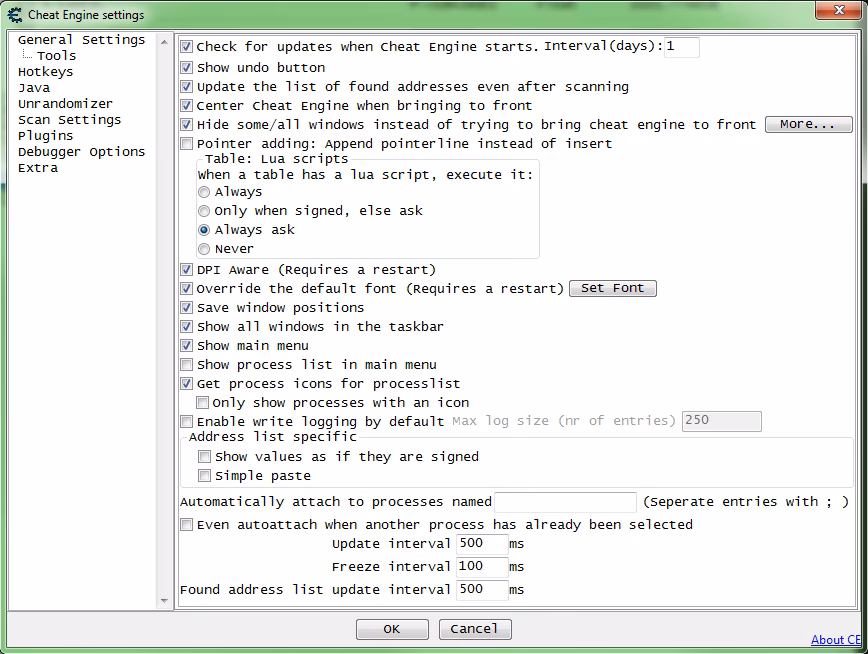
Task: Click the Update interval value field
Action: pyautogui.click(x=482, y=544)
